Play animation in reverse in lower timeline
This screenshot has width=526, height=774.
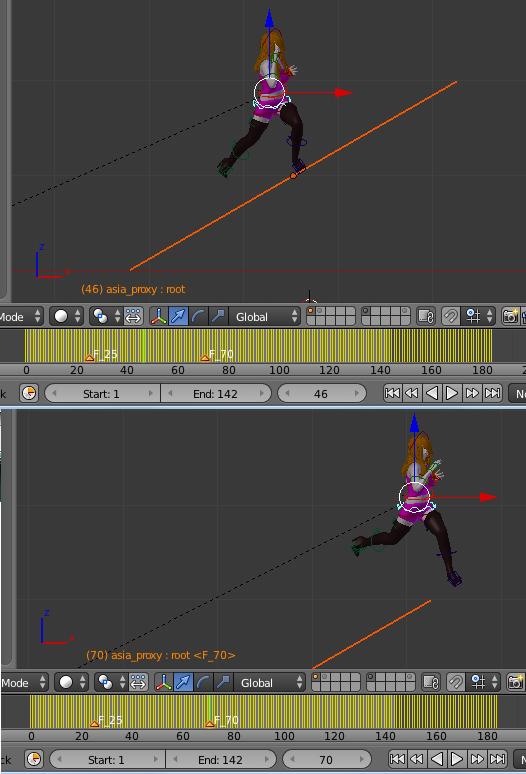tap(437, 759)
